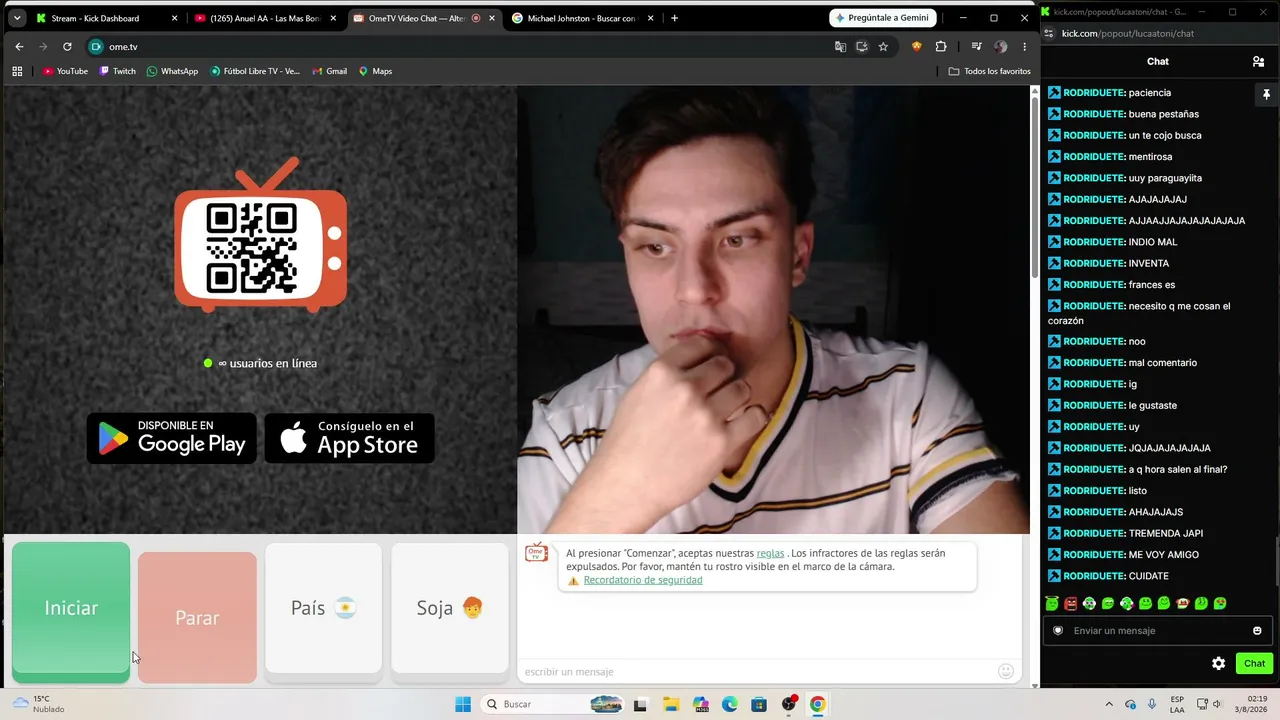Image resolution: width=1280 pixels, height=720 pixels.
Task: Open the Twitch bookmark
Action: (x=117, y=71)
